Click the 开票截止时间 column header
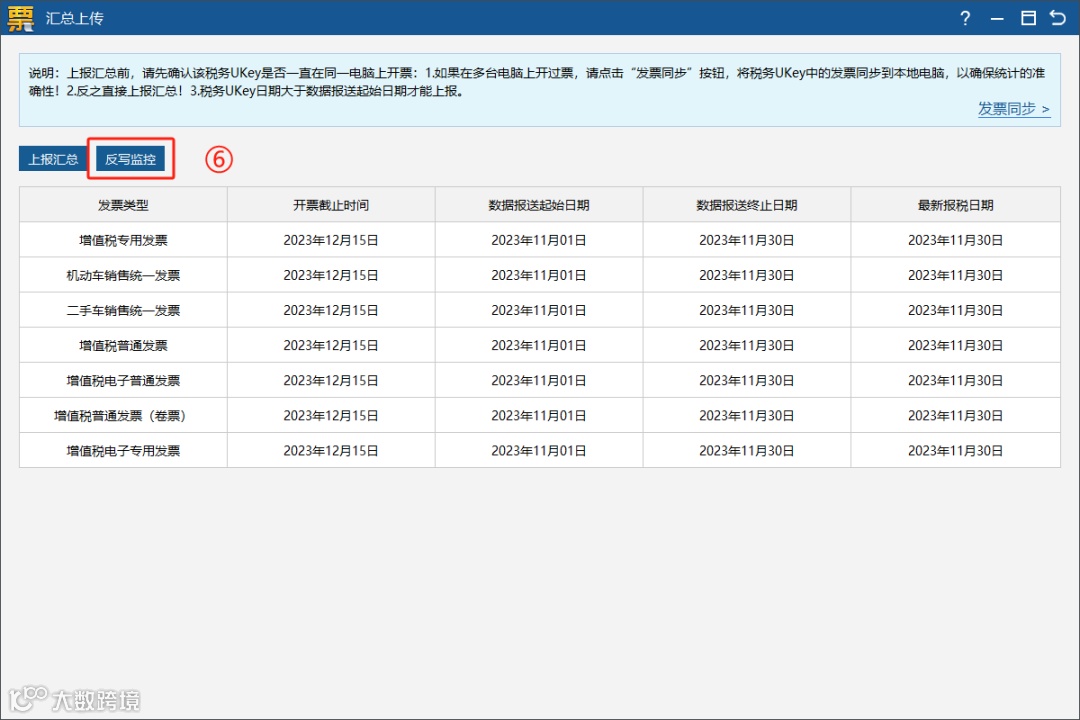The image size is (1080, 720). [x=331, y=205]
